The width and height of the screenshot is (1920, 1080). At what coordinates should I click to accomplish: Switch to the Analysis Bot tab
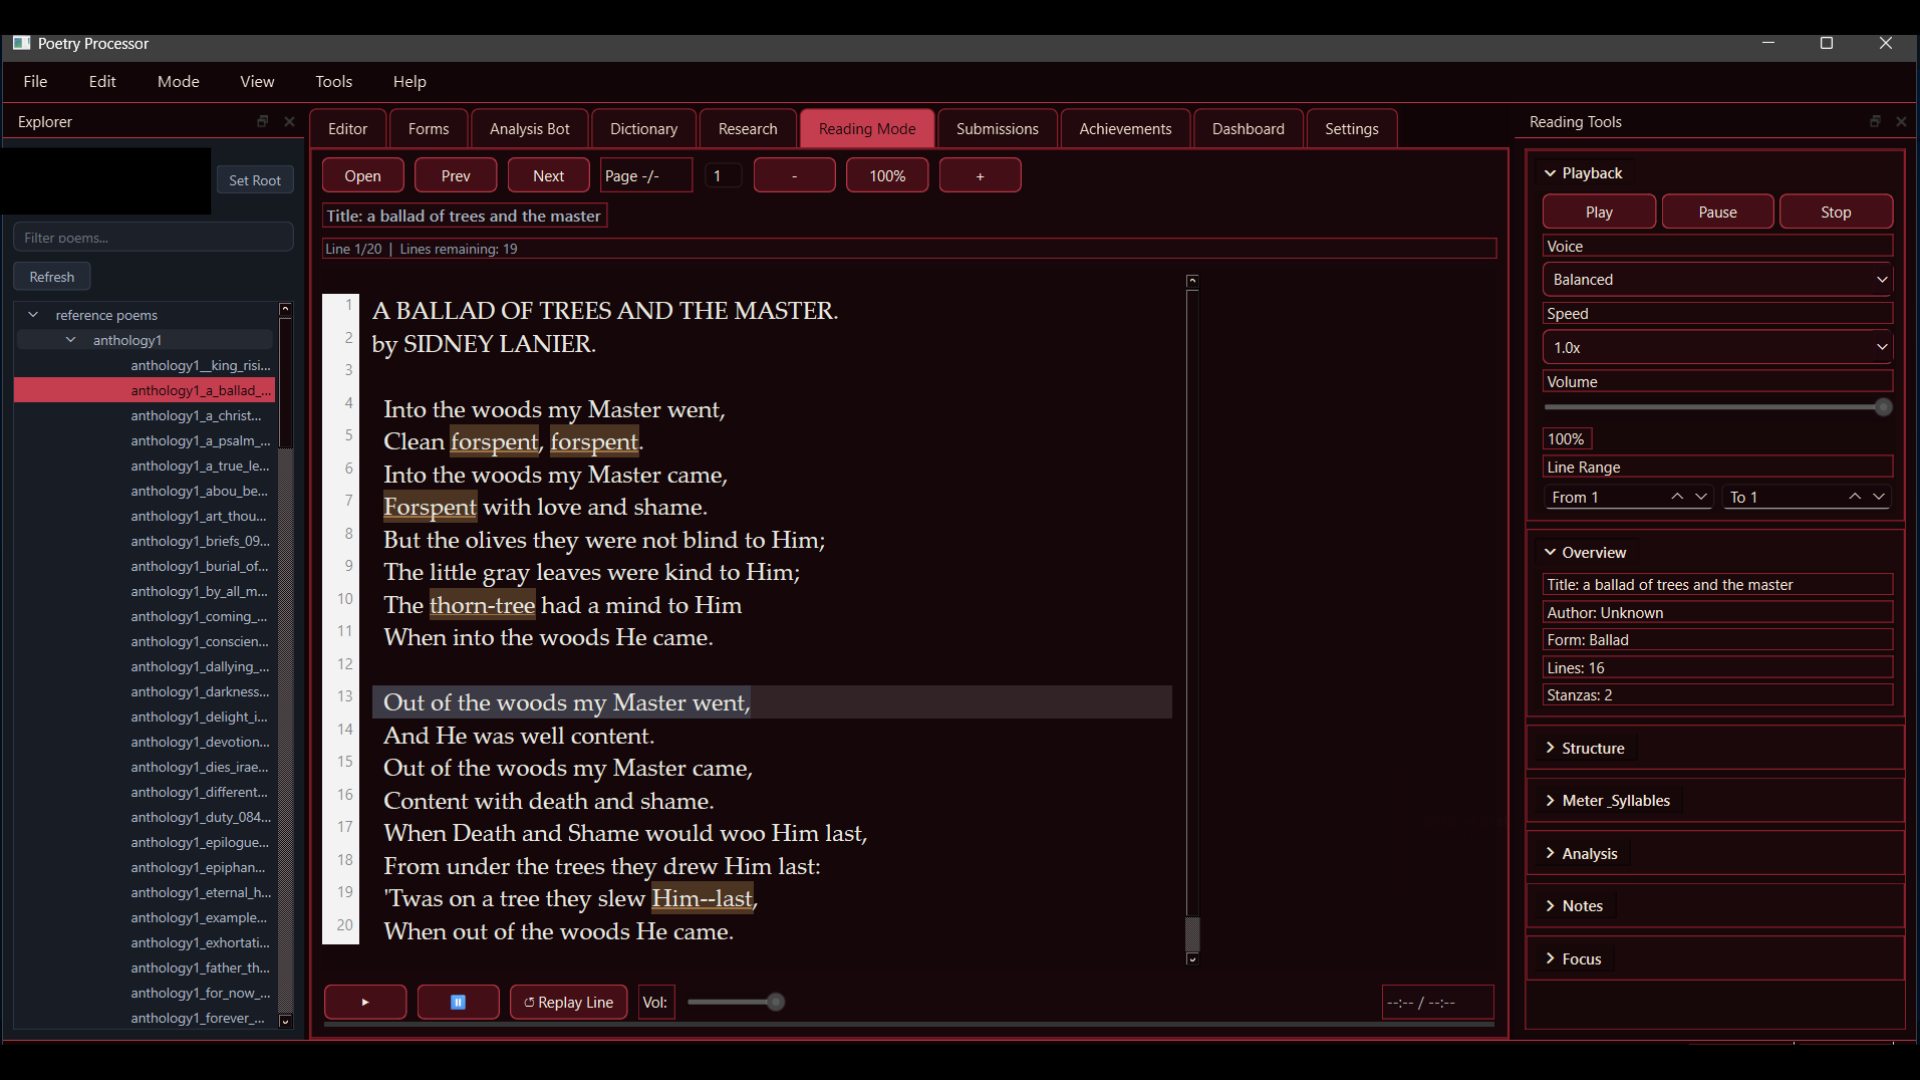pos(529,129)
